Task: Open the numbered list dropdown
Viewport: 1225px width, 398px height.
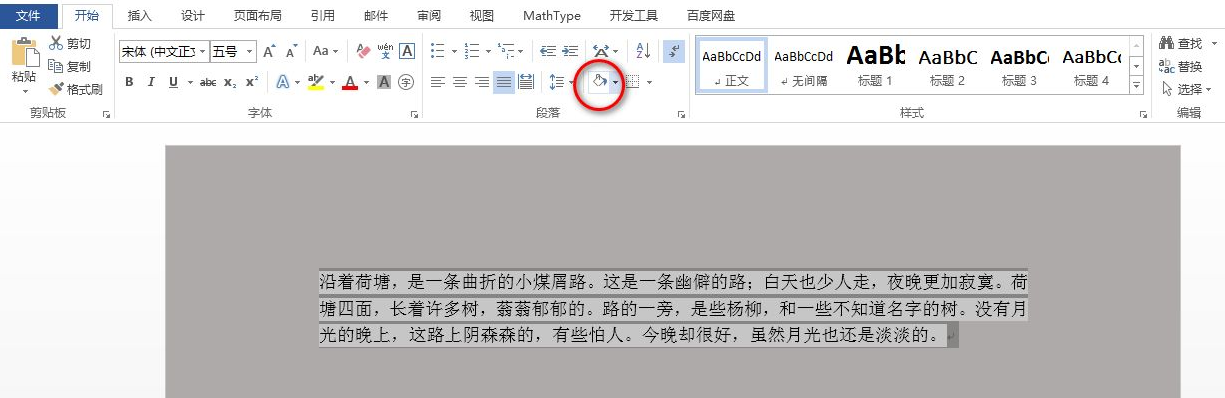Action: pos(488,51)
